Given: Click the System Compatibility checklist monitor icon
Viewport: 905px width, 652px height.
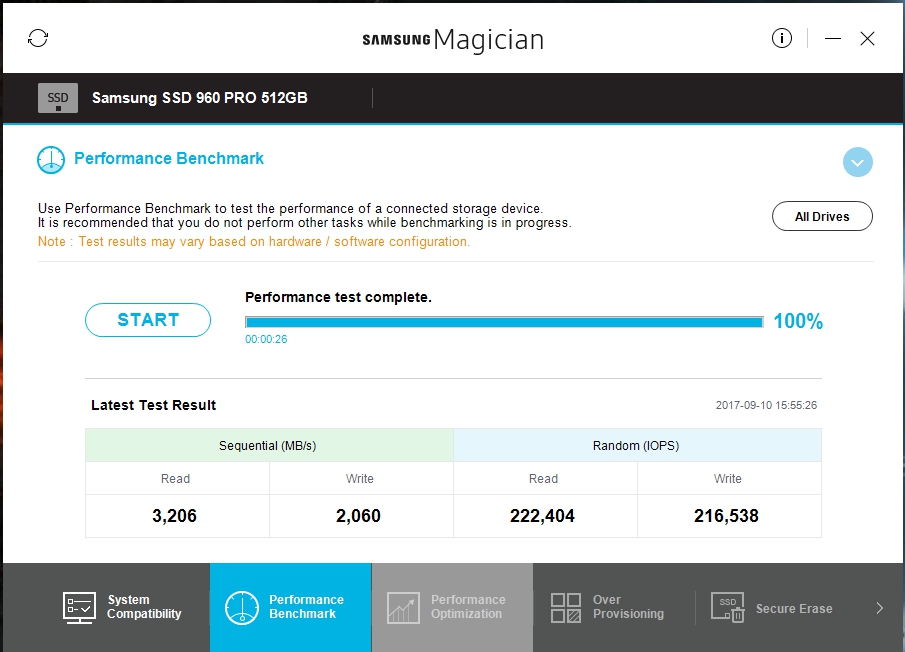Looking at the screenshot, I should (x=79, y=608).
